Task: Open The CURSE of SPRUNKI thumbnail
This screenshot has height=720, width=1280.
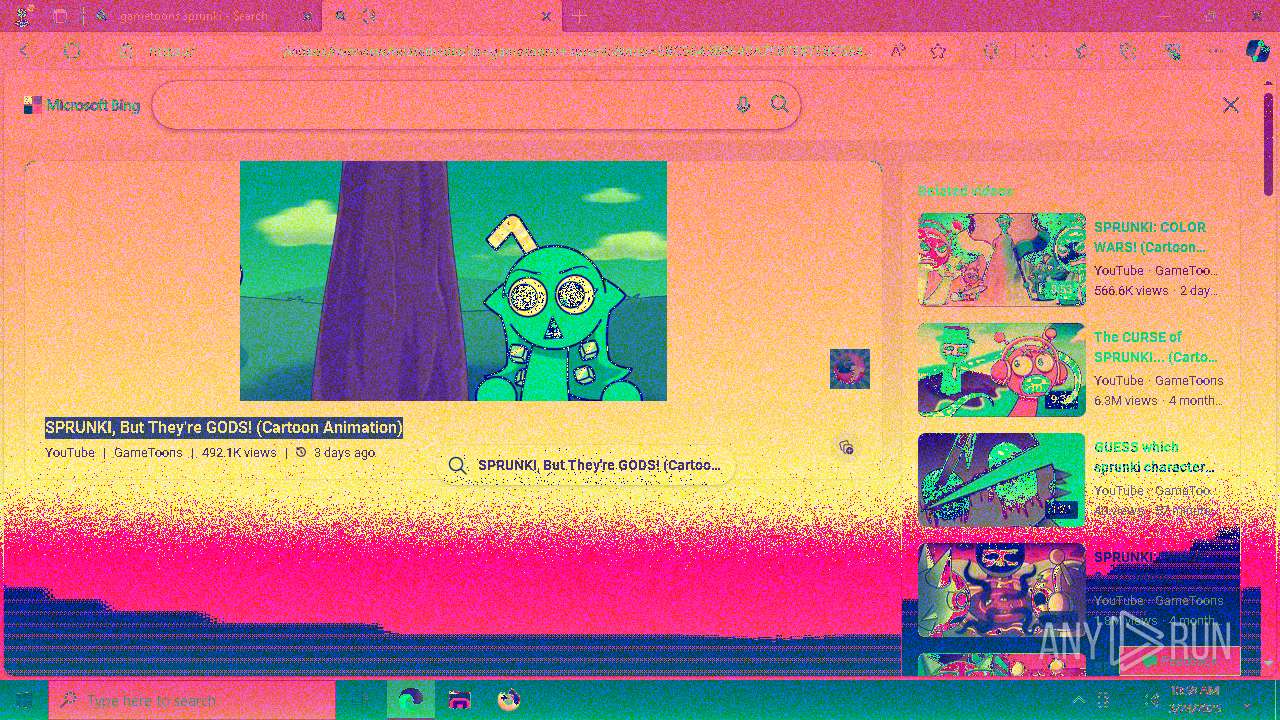Action: 1002,370
